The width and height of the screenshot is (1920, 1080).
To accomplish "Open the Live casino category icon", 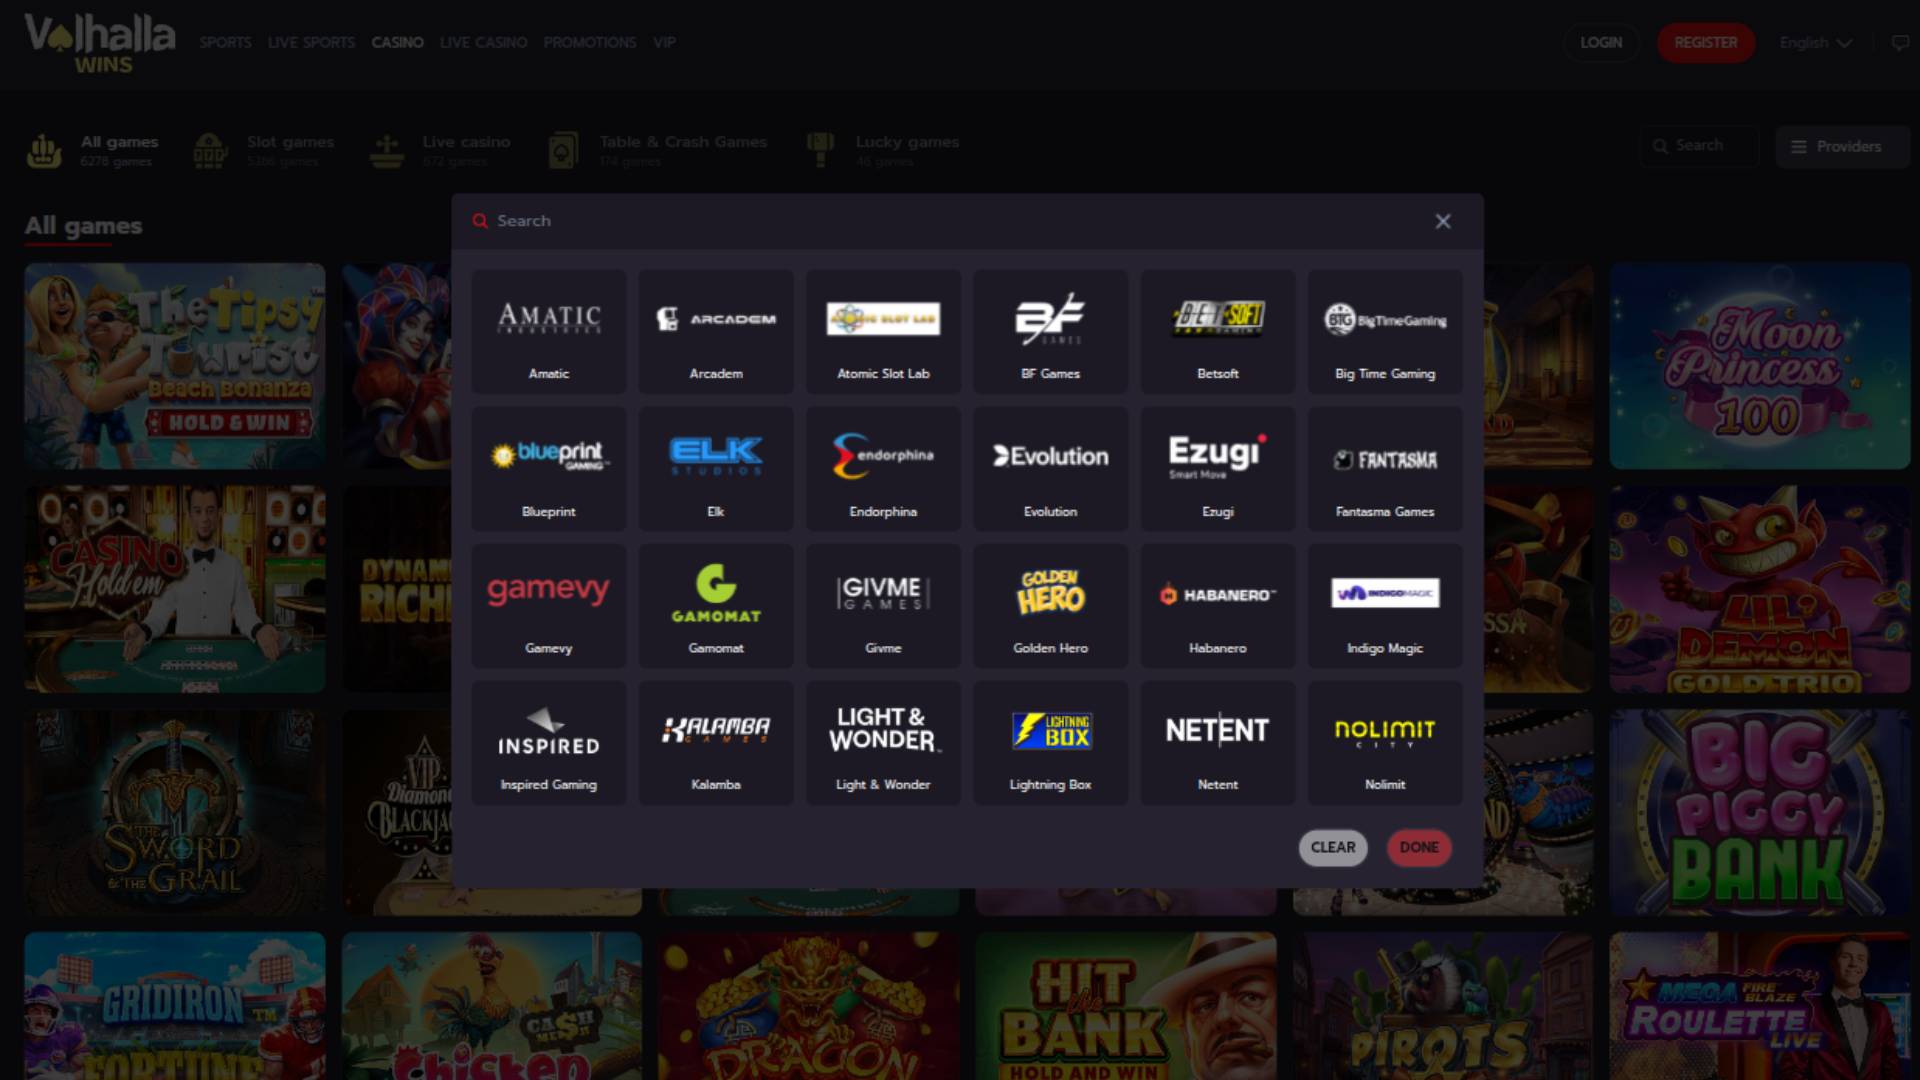I will [385, 148].
